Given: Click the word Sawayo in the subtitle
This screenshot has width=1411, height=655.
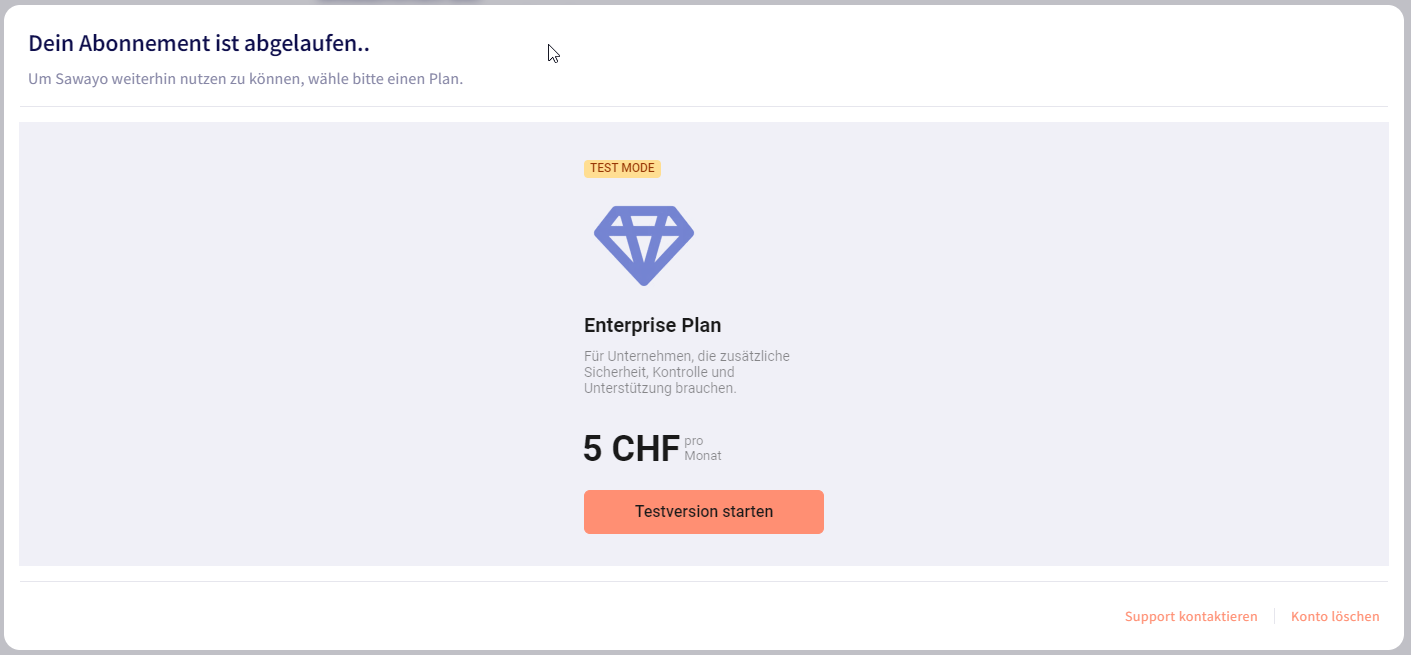Looking at the screenshot, I should [x=75, y=78].
